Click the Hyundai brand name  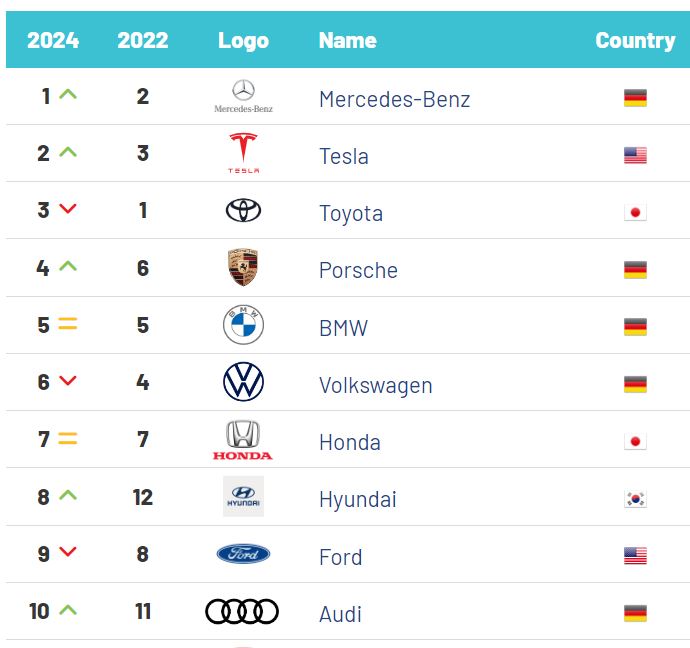tap(357, 499)
